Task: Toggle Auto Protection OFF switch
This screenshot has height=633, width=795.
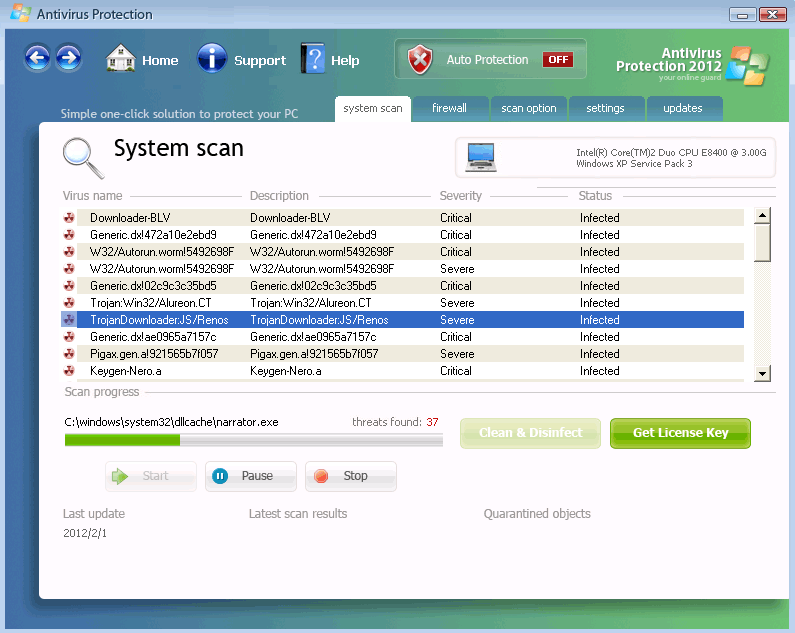Action: coord(557,60)
